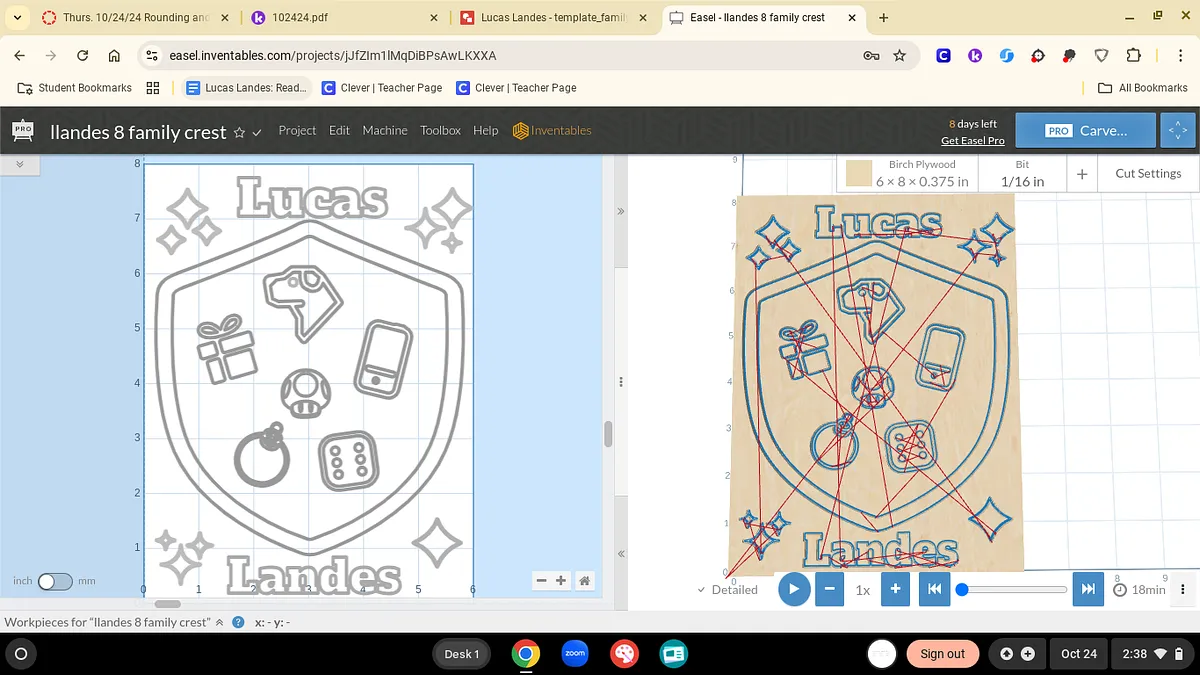The width and height of the screenshot is (1200, 675).
Task: Toggle units between inch and mm
Action: click(x=55, y=581)
